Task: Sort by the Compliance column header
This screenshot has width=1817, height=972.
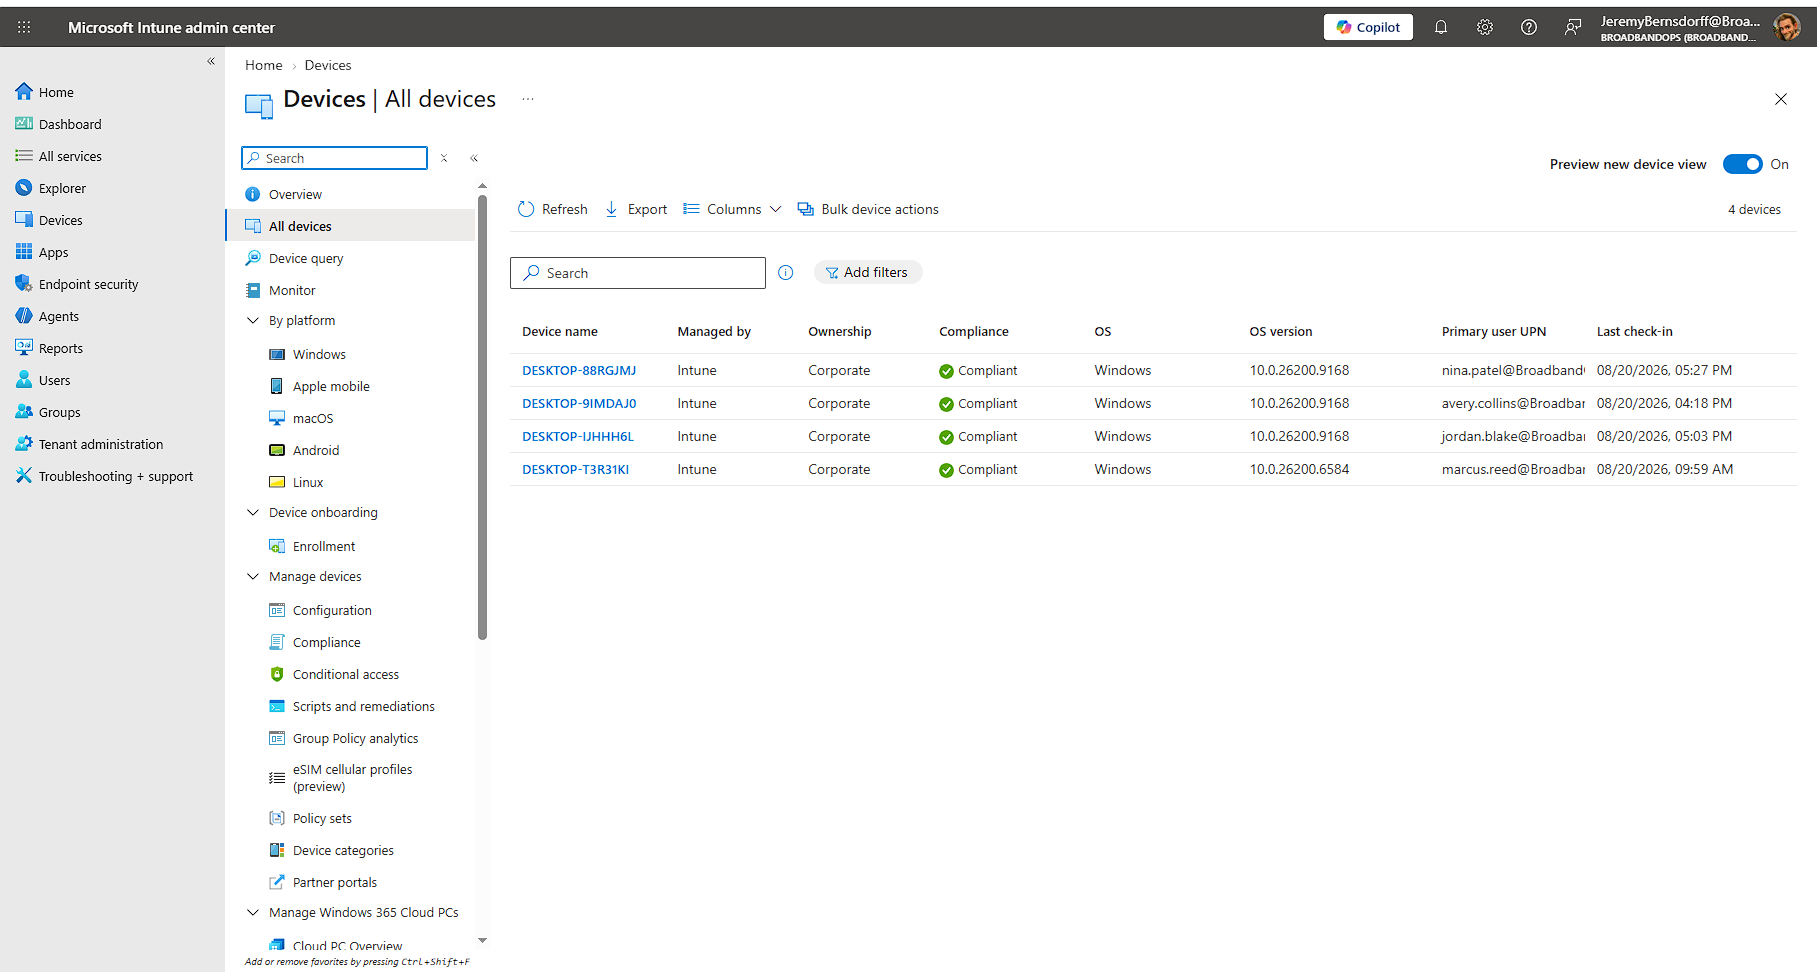Action: coord(973,331)
